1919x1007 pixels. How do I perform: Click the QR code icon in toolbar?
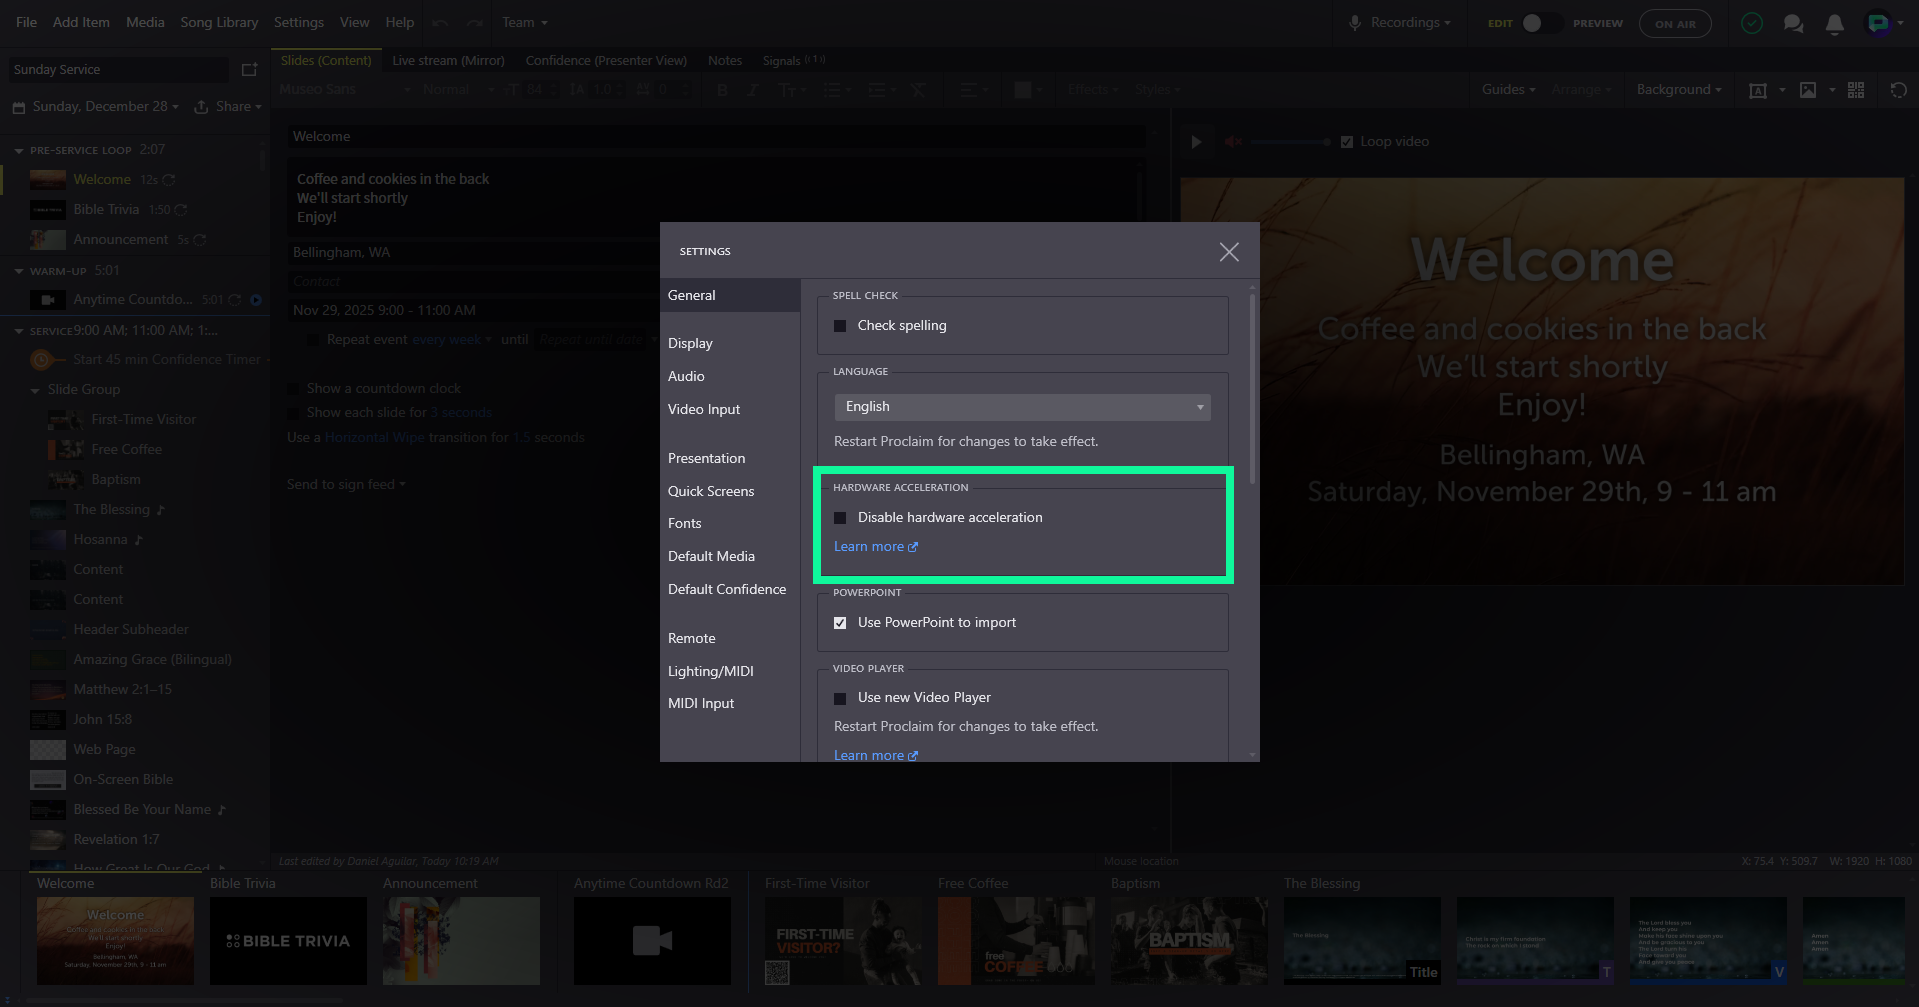[x=1856, y=90]
